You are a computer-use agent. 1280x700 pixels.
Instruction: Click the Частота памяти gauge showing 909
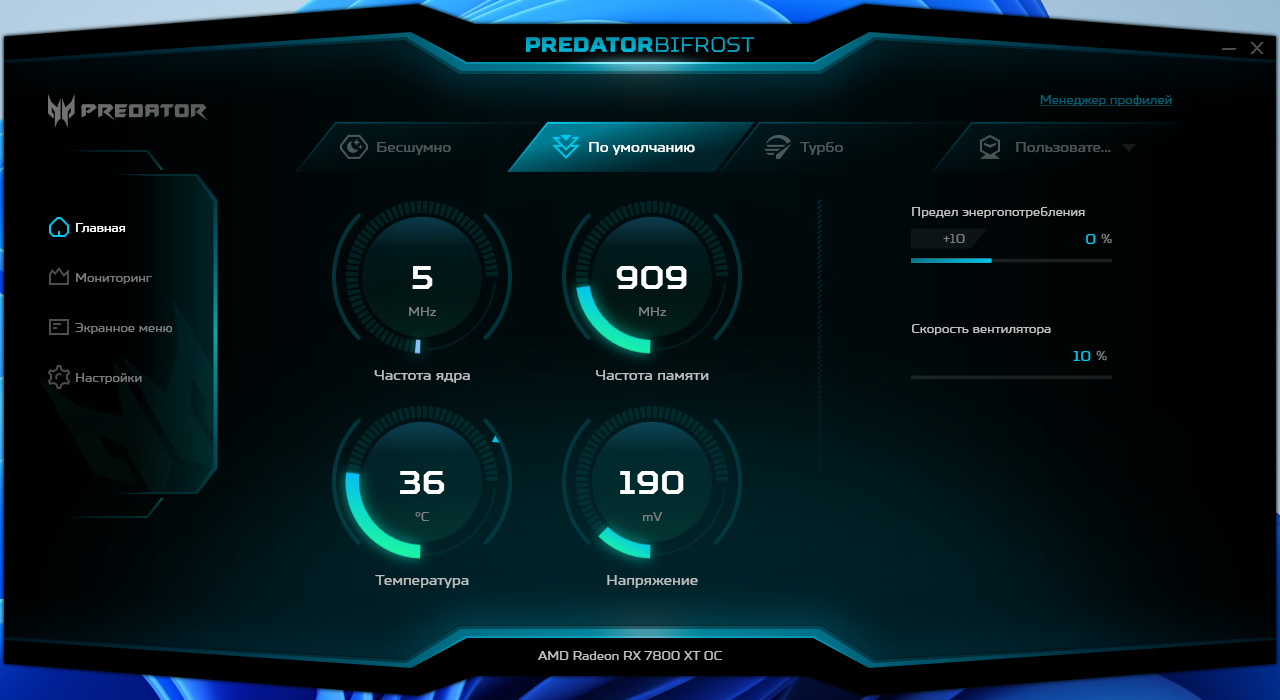coord(652,277)
